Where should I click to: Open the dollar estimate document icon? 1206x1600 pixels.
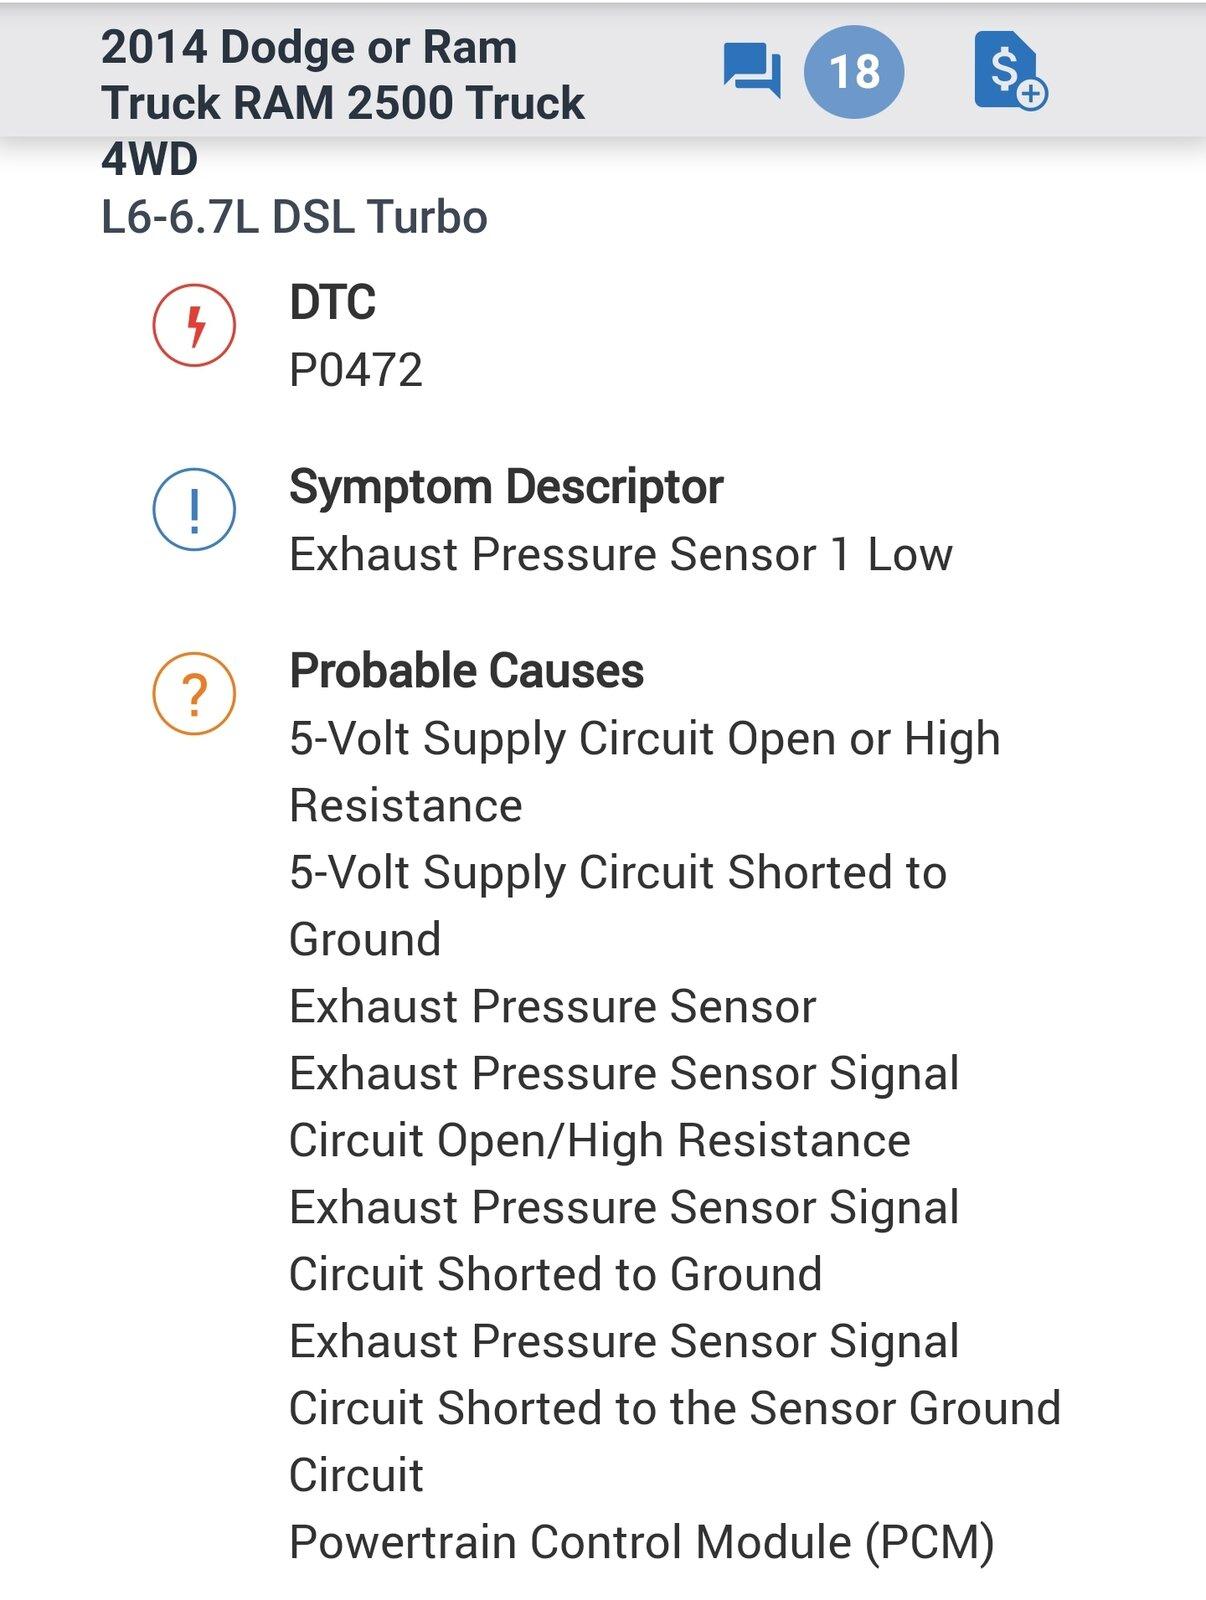click(x=1009, y=70)
